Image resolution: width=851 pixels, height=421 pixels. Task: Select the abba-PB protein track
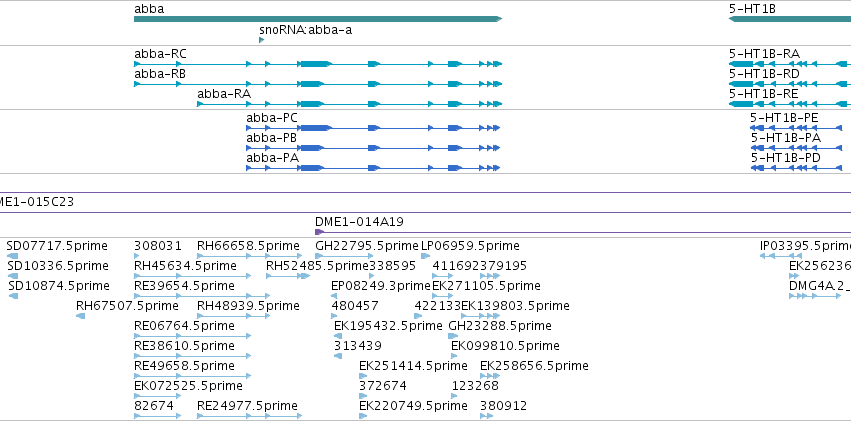(373, 148)
